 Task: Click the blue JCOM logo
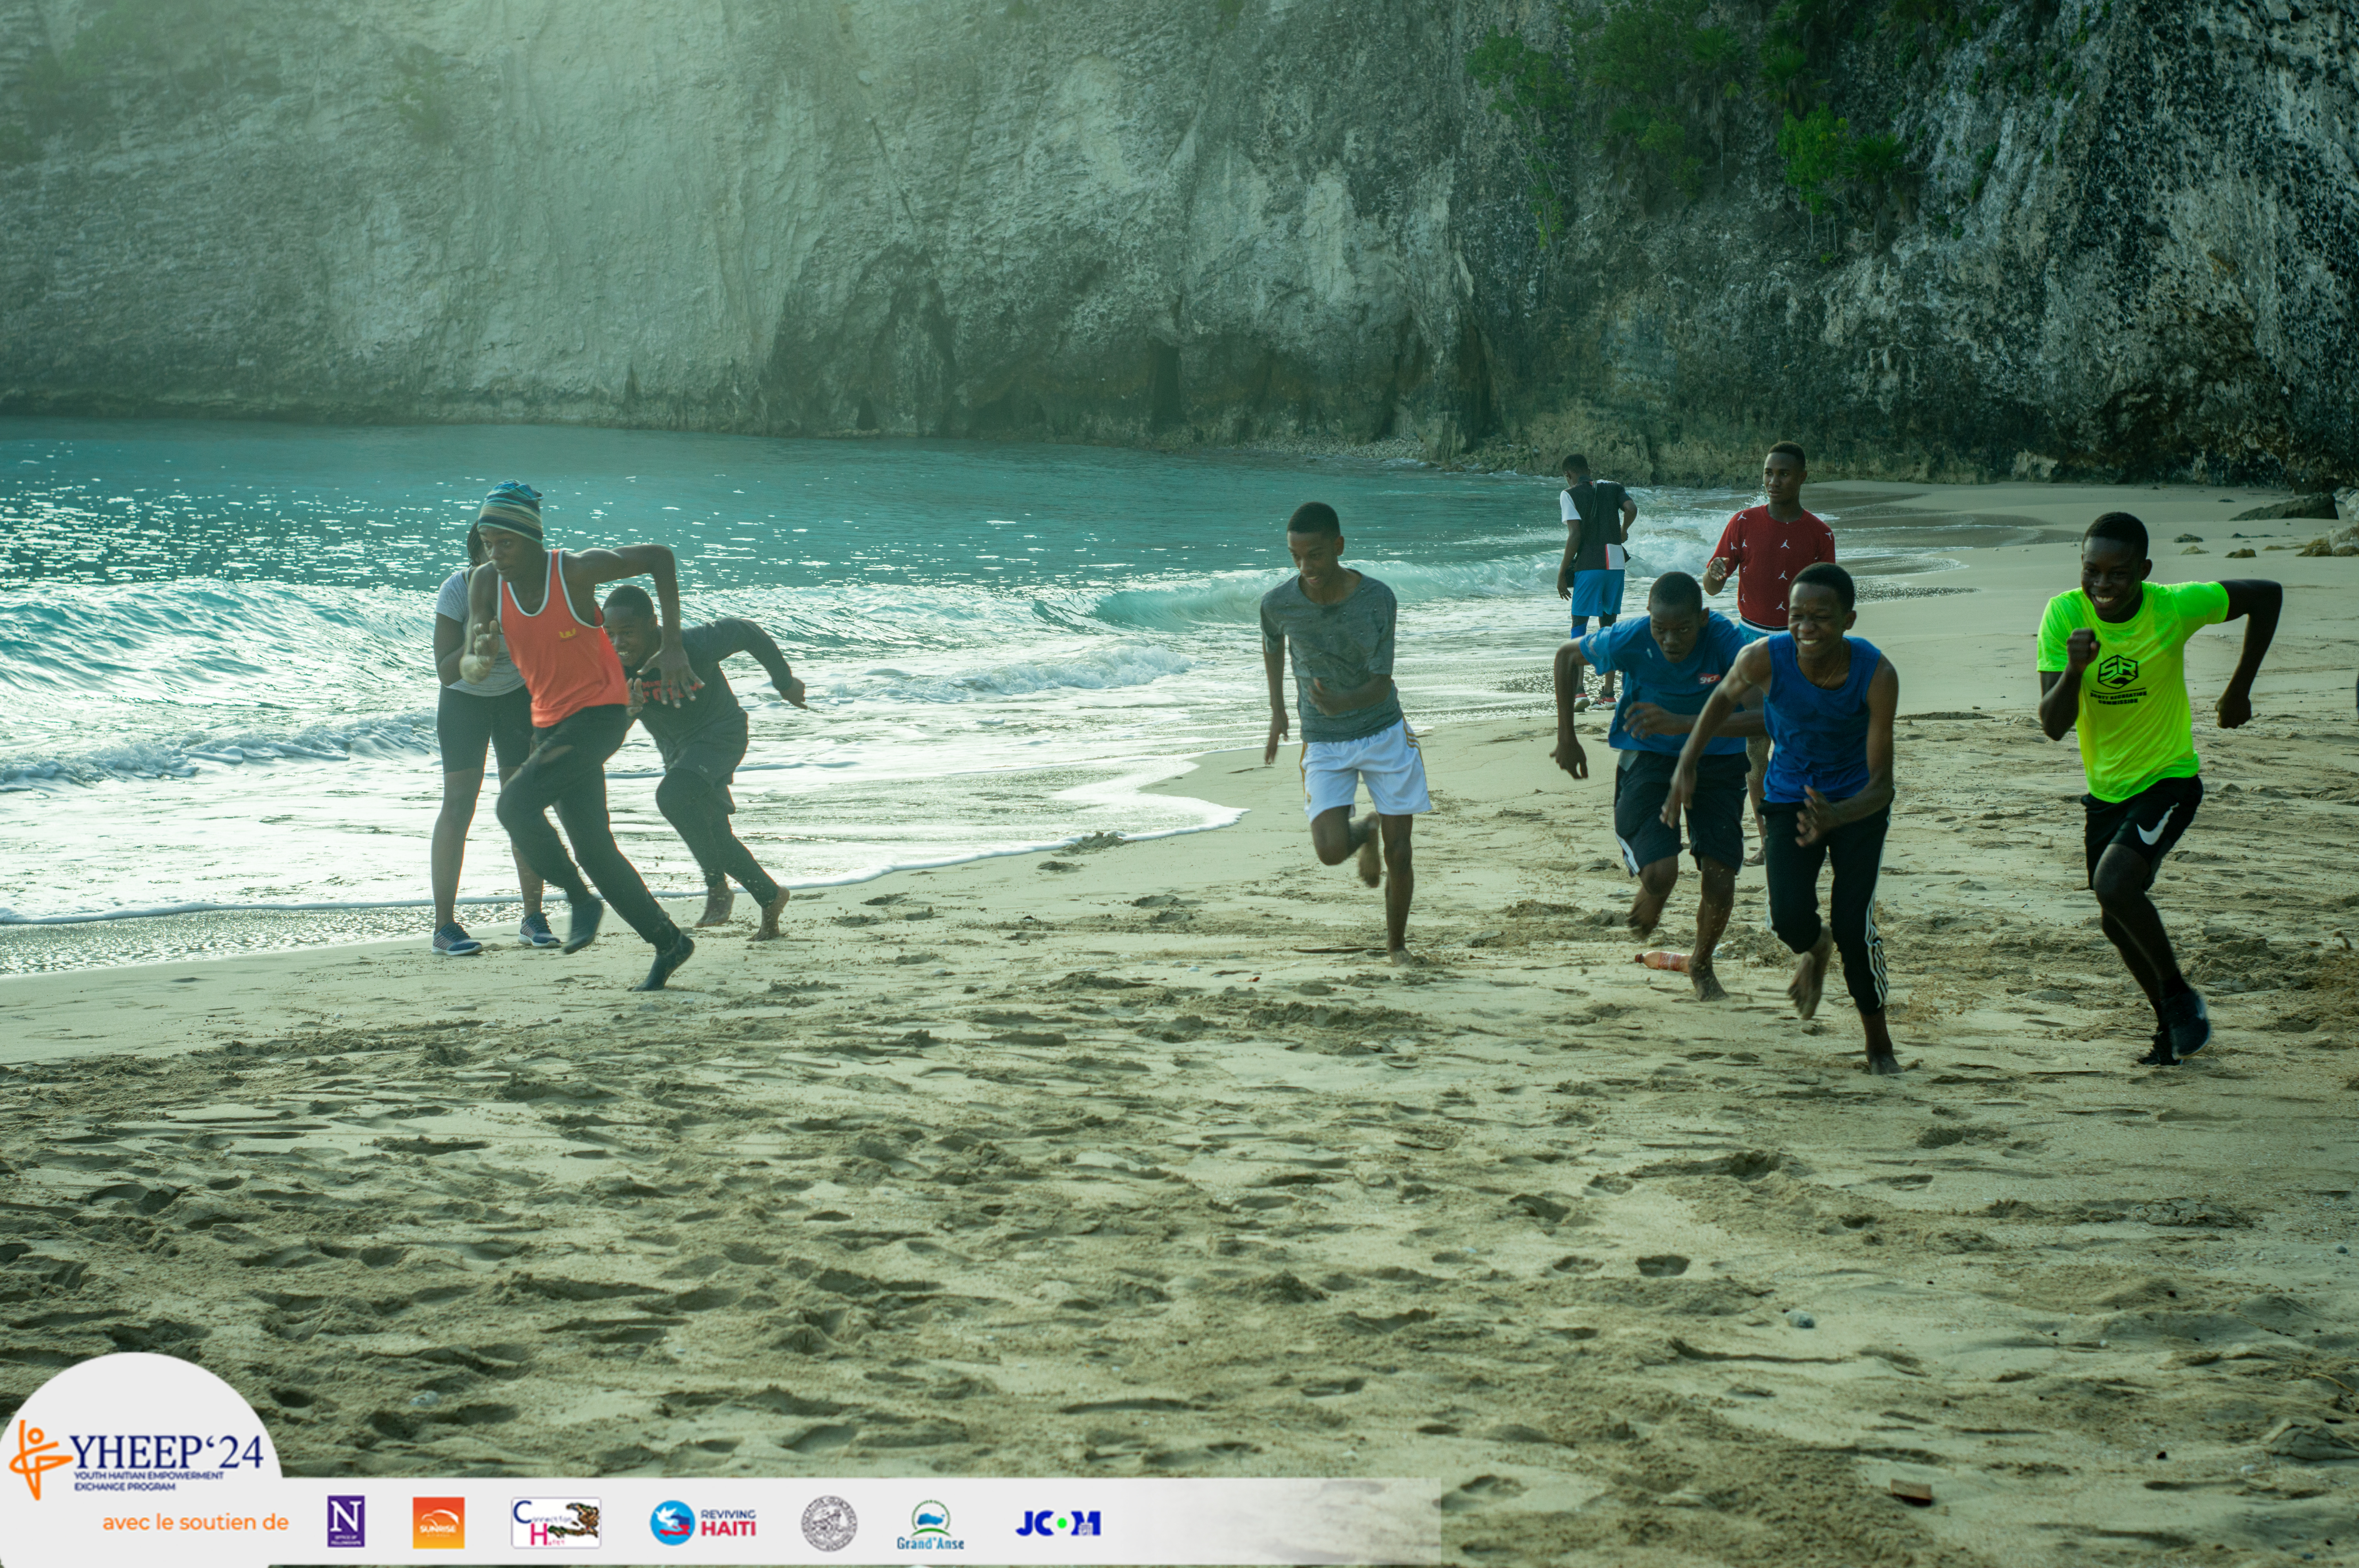1058,1523
